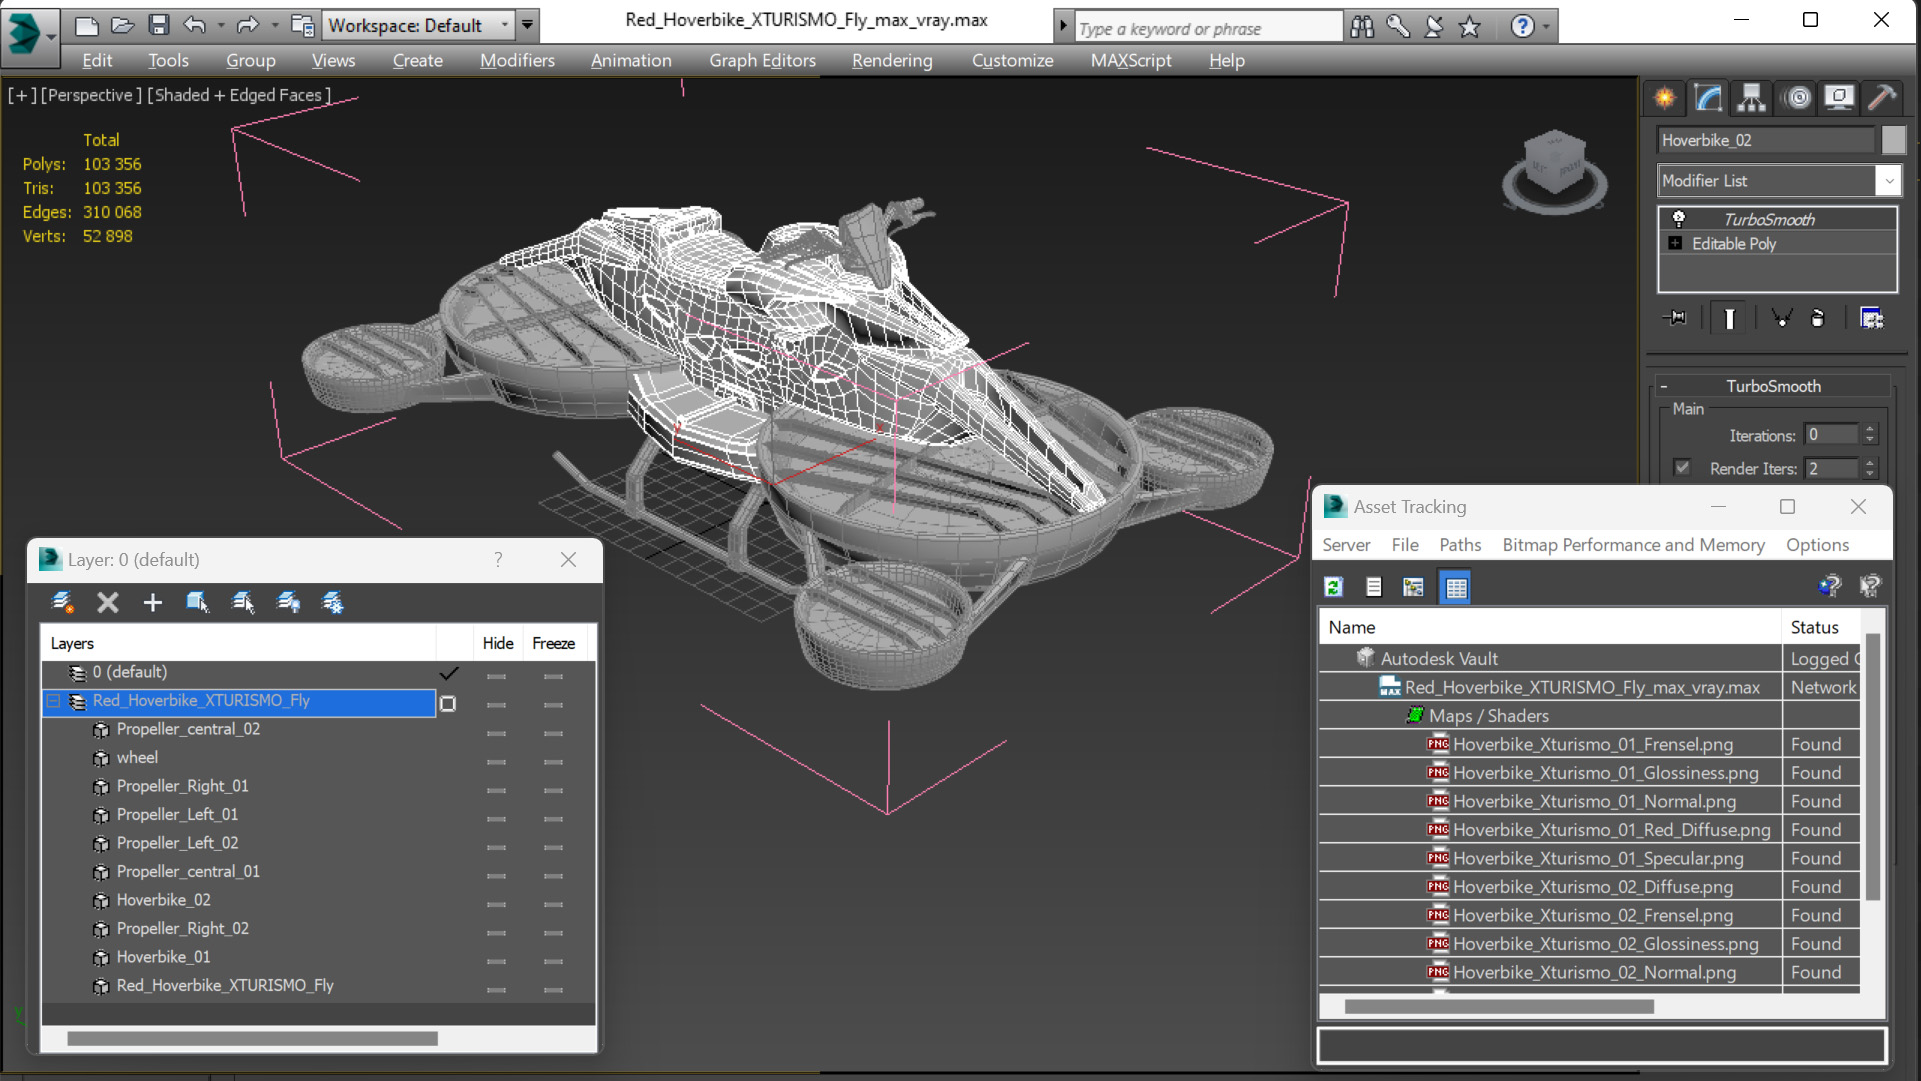Toggle Hide for Hoverbike_02 row
The width and height of the screenshot is (1921, 1081).
coord(496,905)
